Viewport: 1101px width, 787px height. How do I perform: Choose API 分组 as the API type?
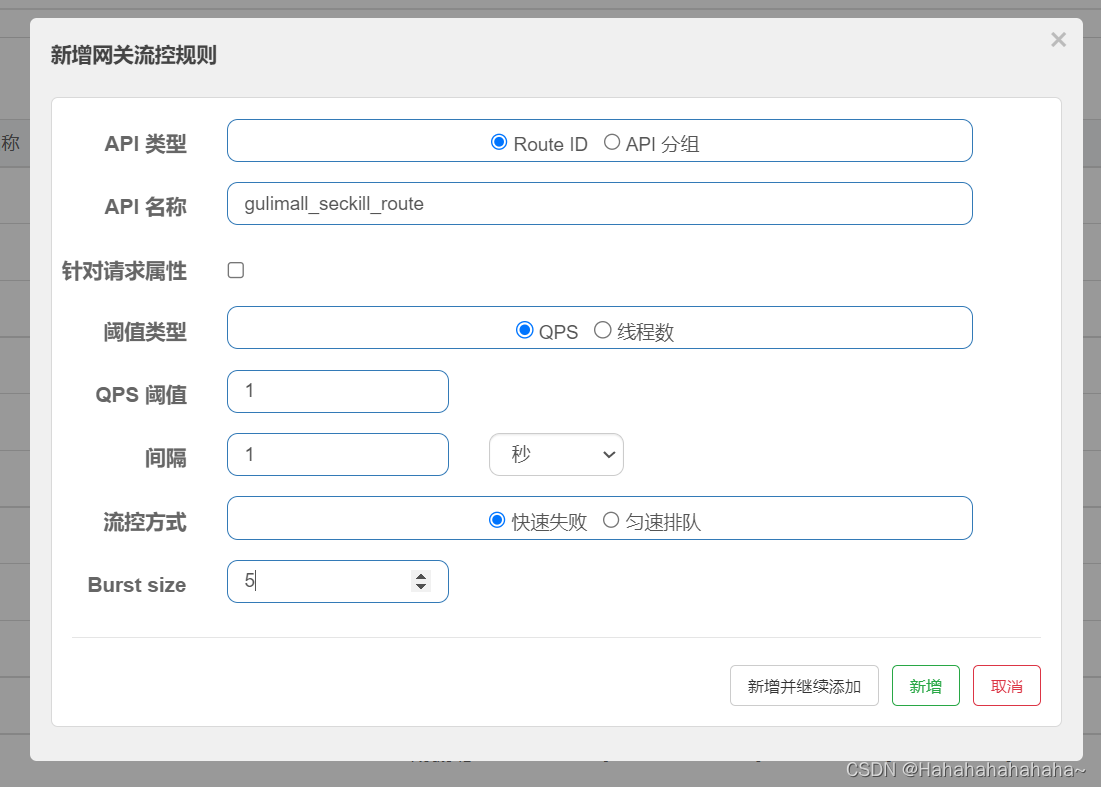coord(611,142)
